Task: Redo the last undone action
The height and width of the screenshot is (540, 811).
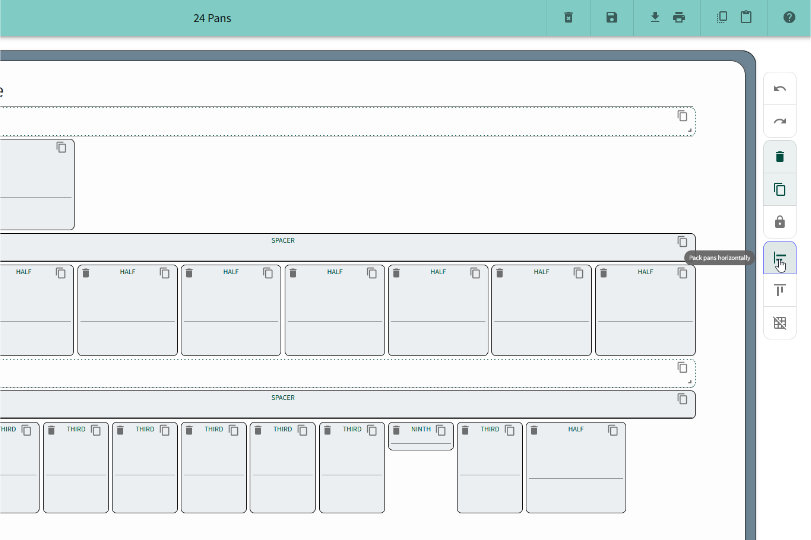Action: (780, 122)
